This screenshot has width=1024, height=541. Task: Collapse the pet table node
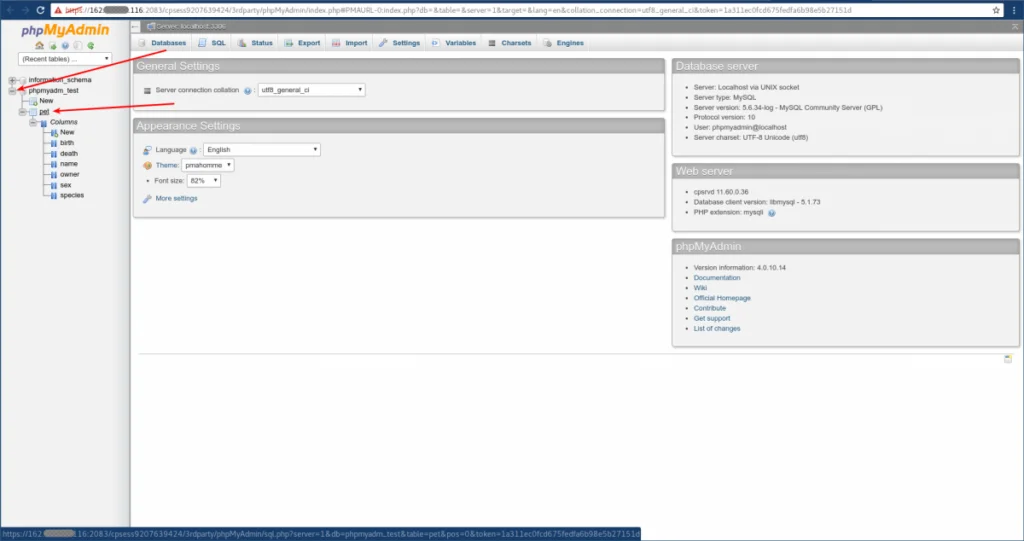click(22, 112)
